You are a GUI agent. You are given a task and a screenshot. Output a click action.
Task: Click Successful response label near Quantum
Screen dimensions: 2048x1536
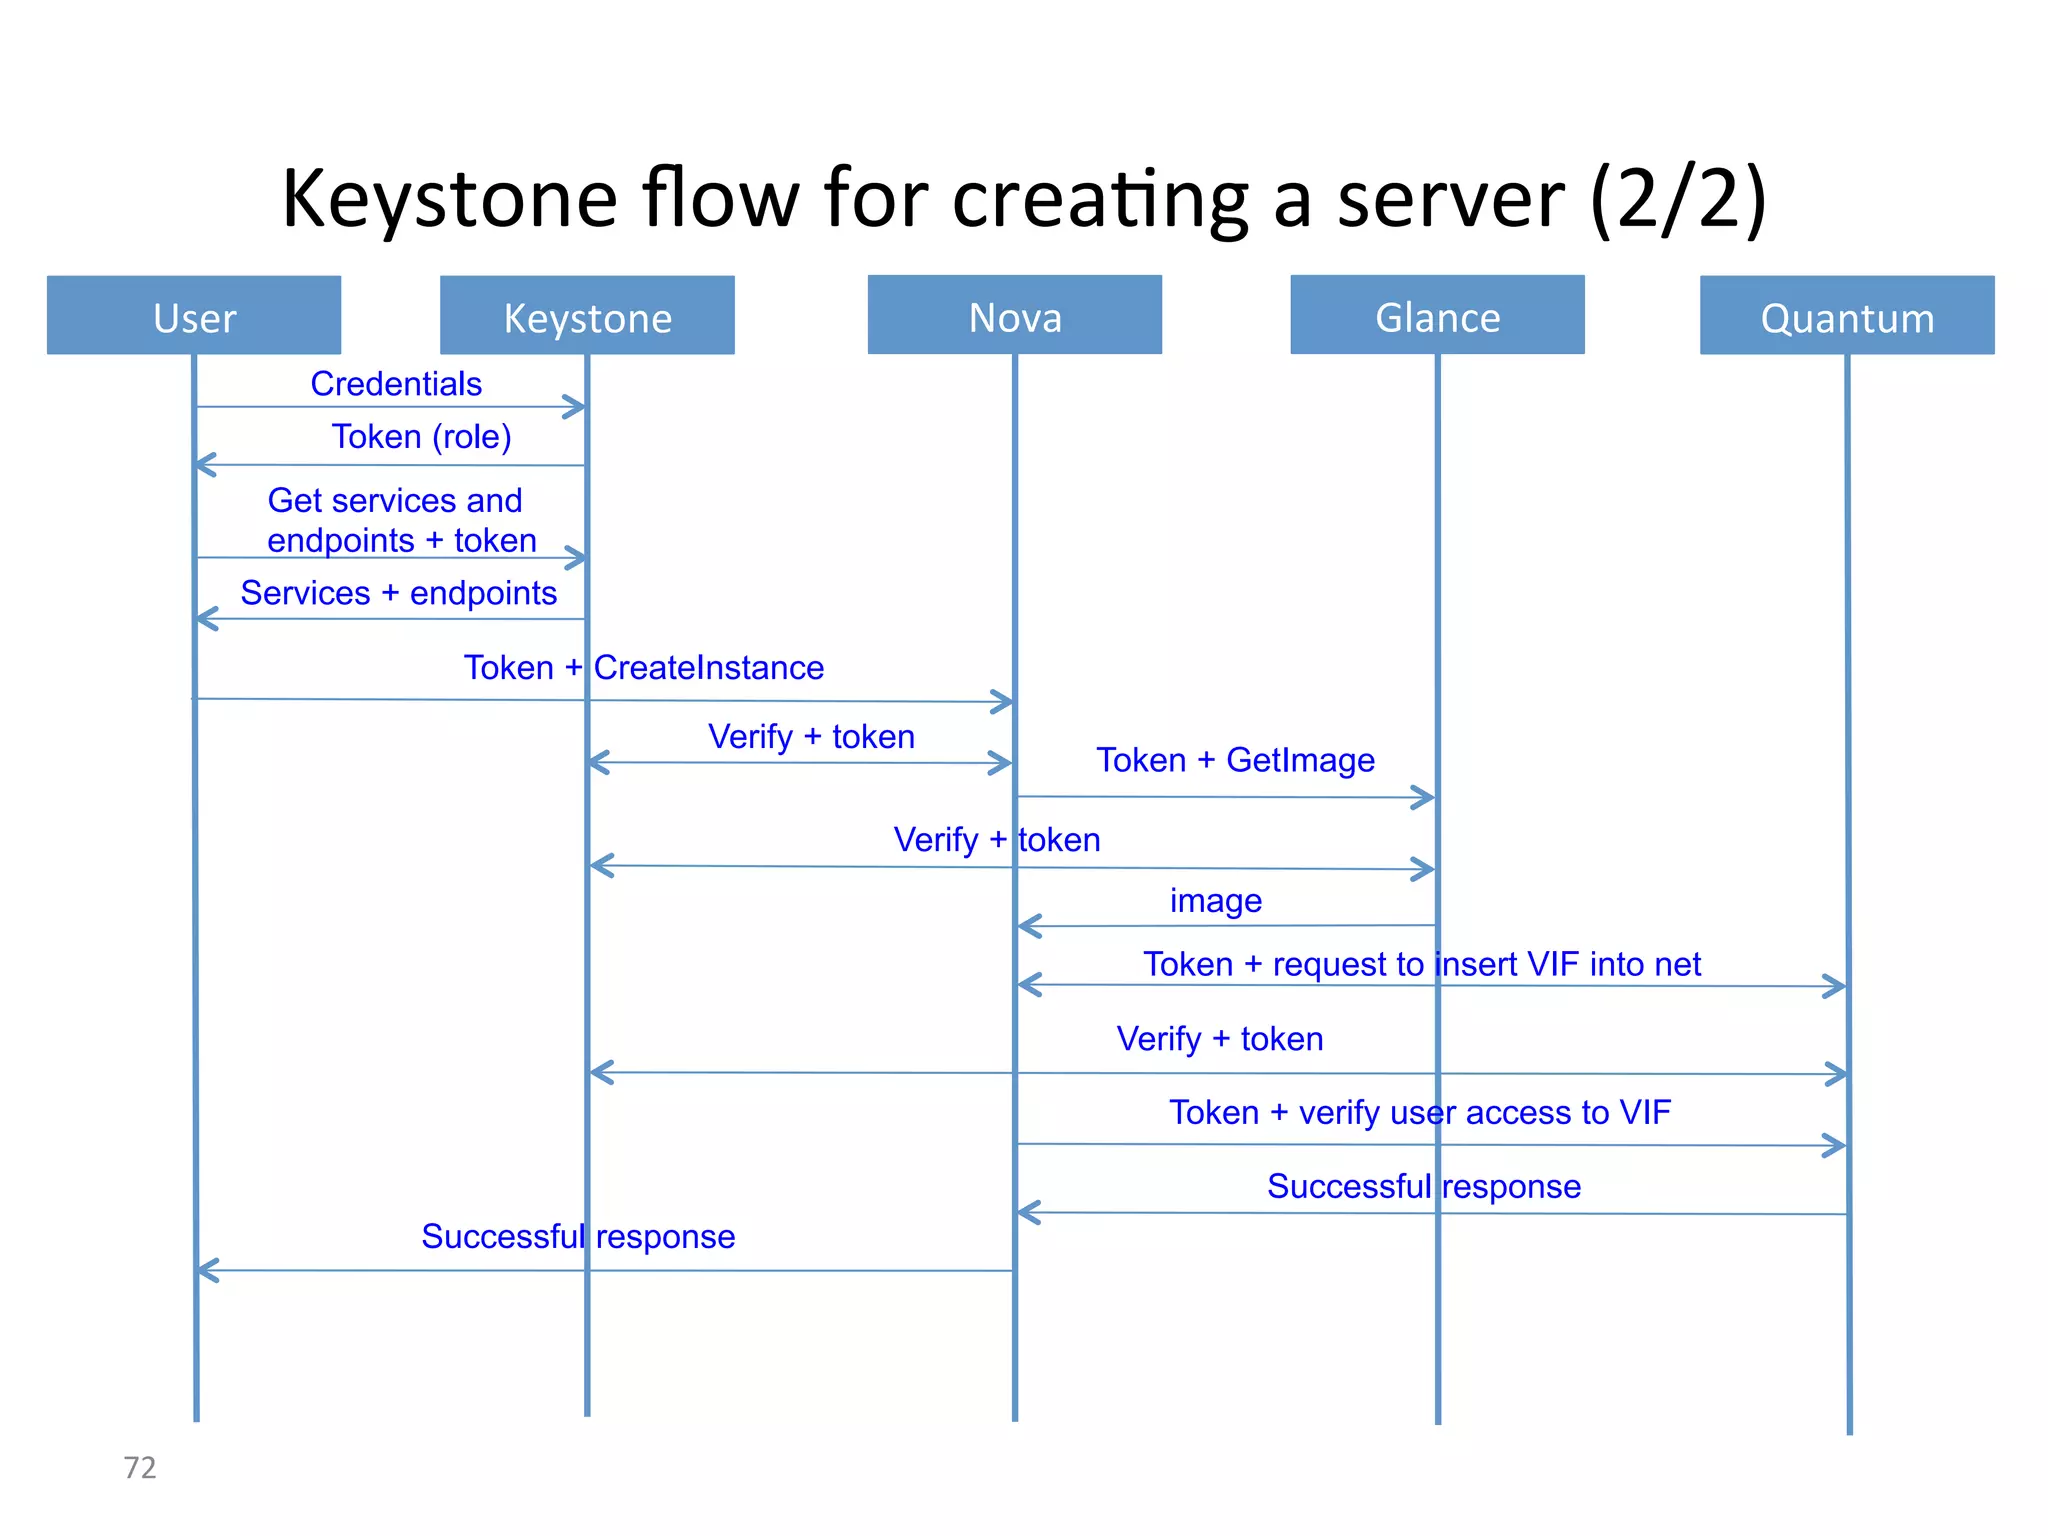tap(1423, 1186)
